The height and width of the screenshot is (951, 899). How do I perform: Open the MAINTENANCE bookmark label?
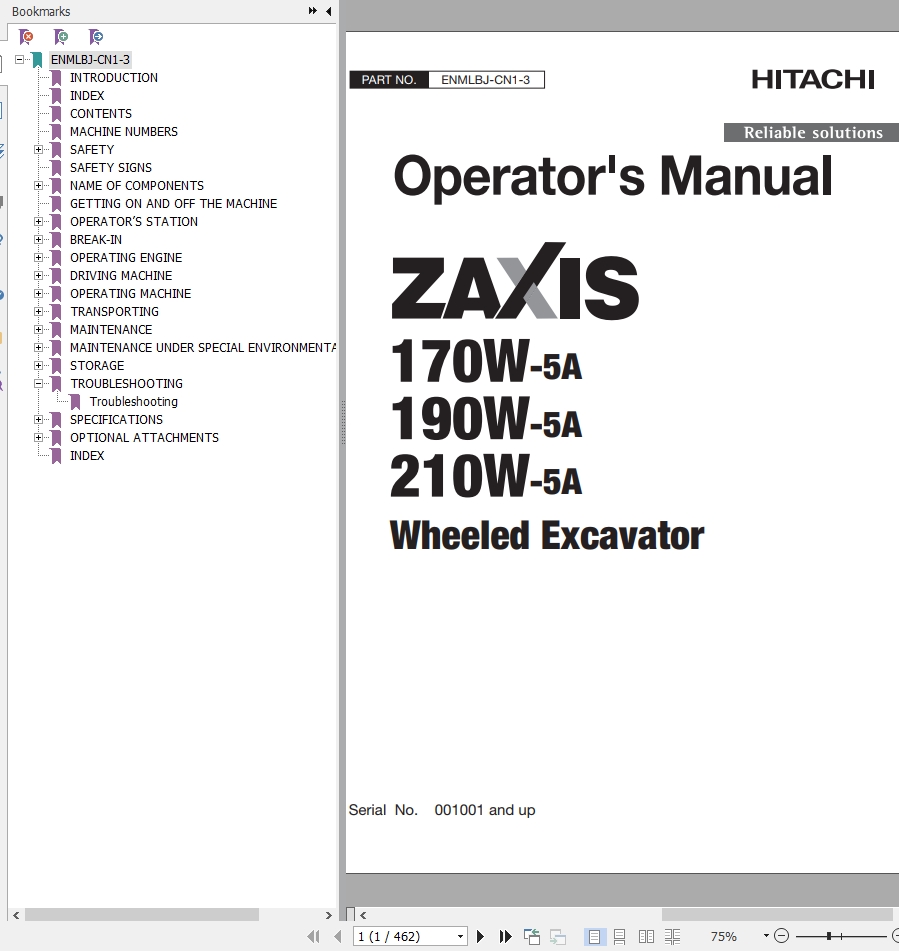[x=111, y=329]
